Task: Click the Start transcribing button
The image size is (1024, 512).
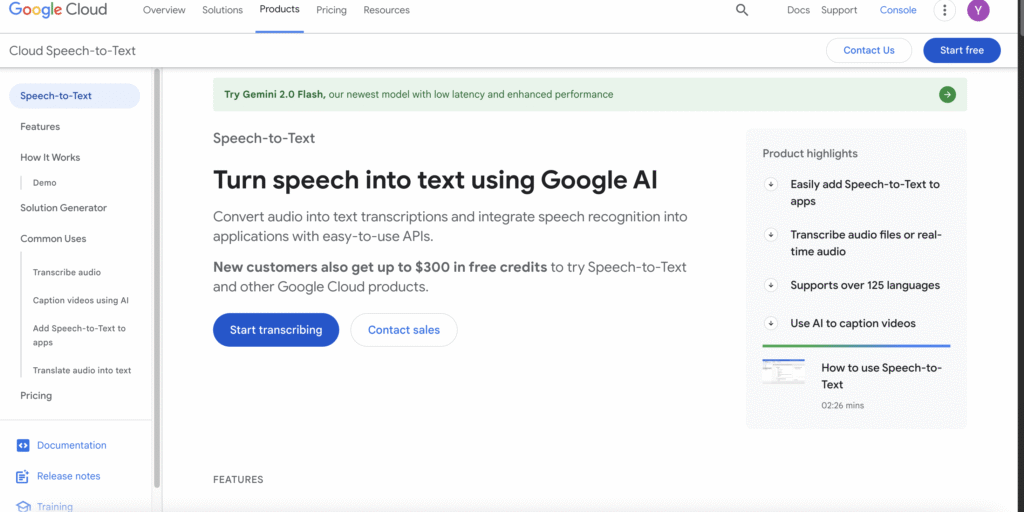Action: 276,330
